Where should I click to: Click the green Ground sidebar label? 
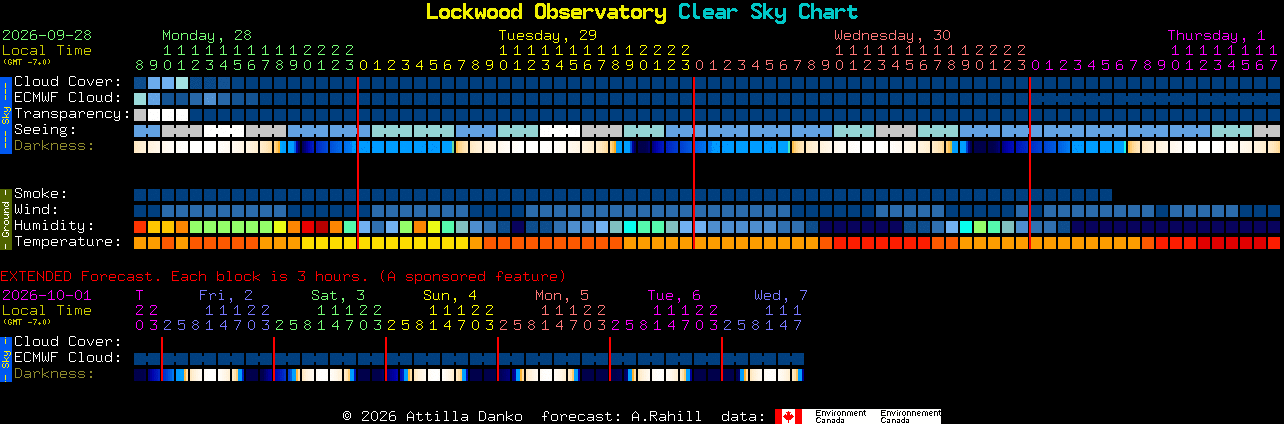point(5,218)
